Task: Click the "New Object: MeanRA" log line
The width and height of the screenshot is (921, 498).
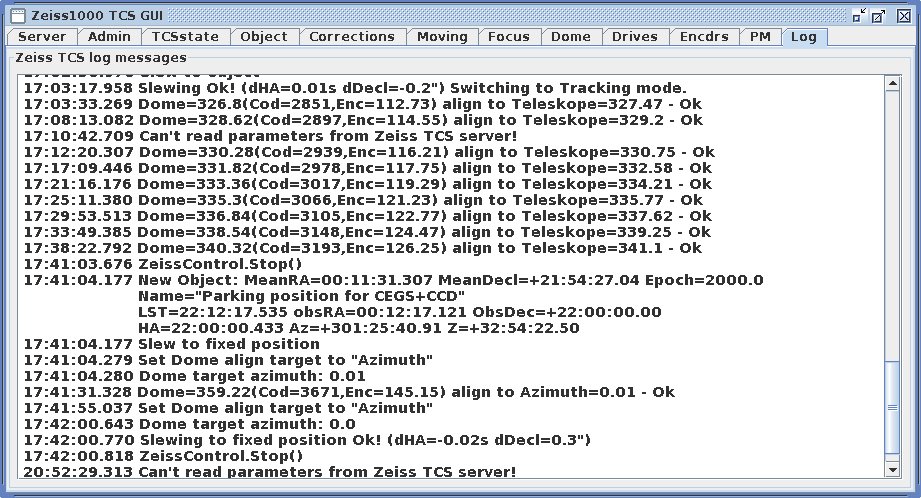Action: tap(393, 280)
